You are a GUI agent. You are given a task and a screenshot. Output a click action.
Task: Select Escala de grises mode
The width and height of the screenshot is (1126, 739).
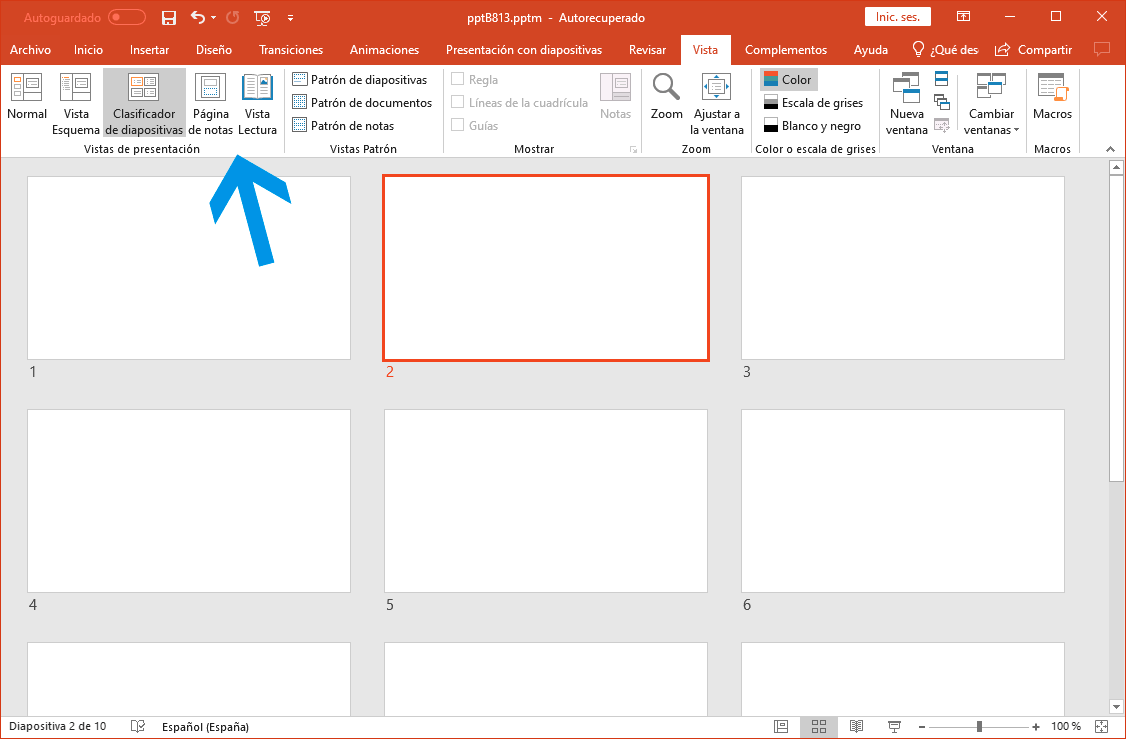point(813,103)
